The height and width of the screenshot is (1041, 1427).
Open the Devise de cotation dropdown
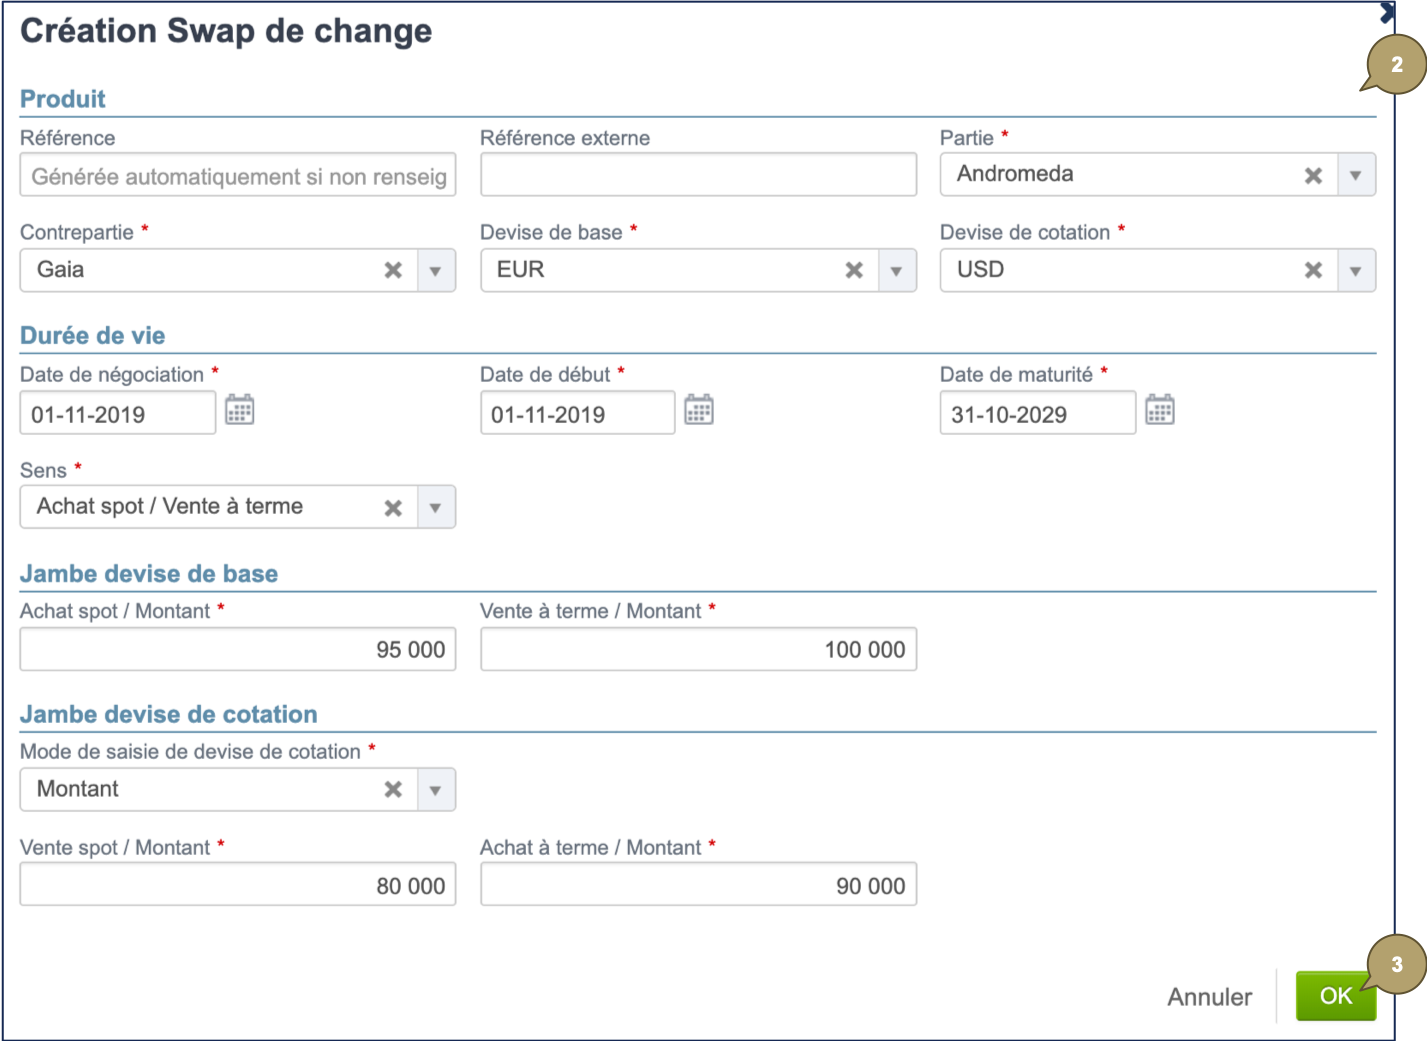[x=1356, y=270]
